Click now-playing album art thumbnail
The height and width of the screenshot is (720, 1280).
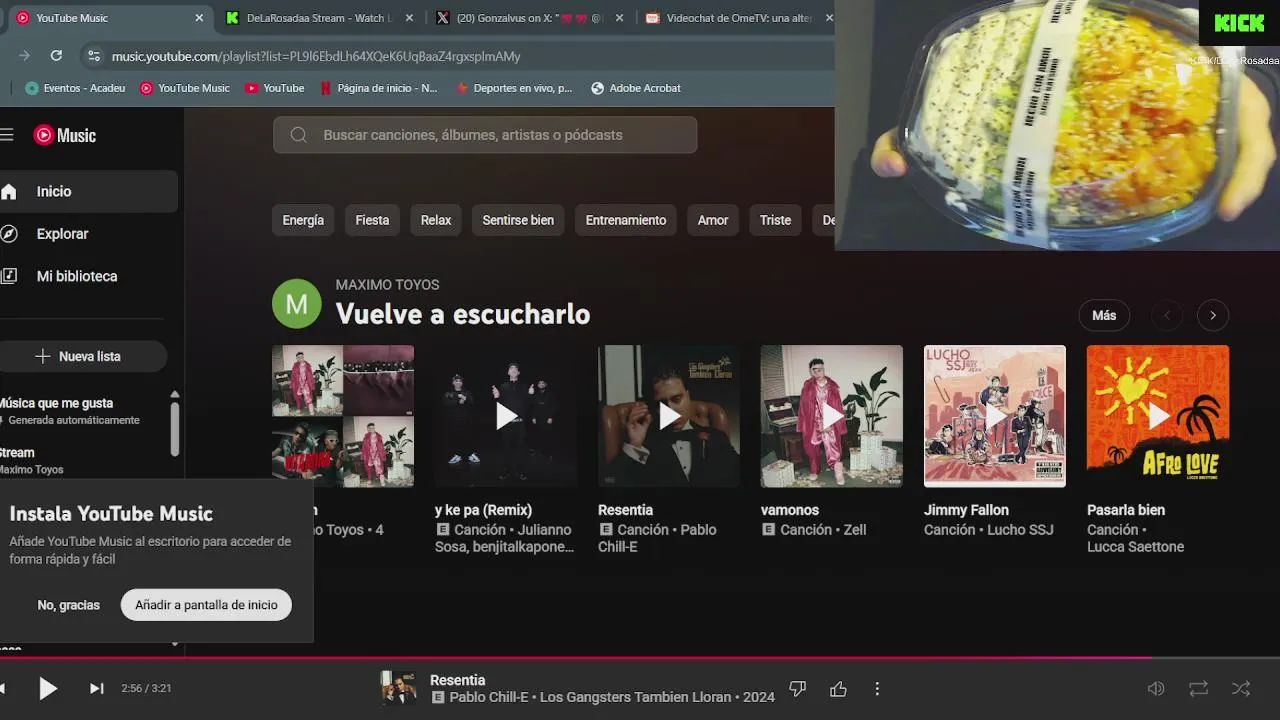pyautogui.click(x=398, y=688)
